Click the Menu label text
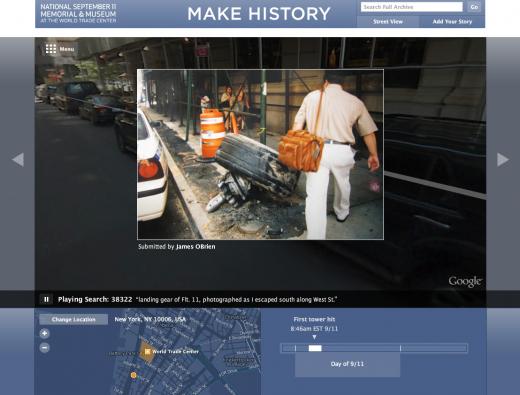The image size is (520, 395). pyautogui.click(x=67, y=49)
